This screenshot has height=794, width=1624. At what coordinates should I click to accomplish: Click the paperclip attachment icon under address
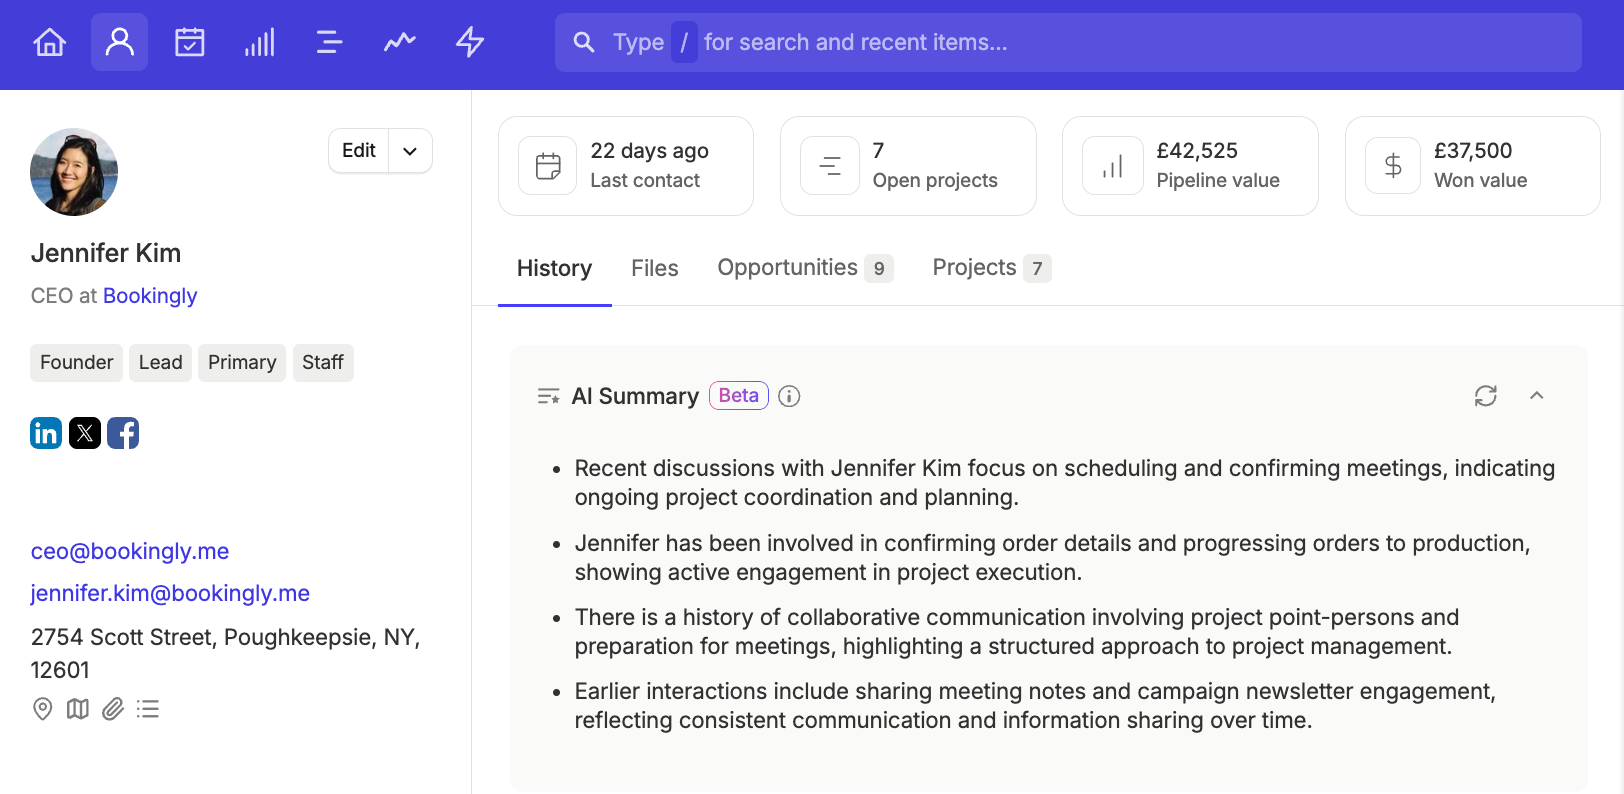coord(113,709)
